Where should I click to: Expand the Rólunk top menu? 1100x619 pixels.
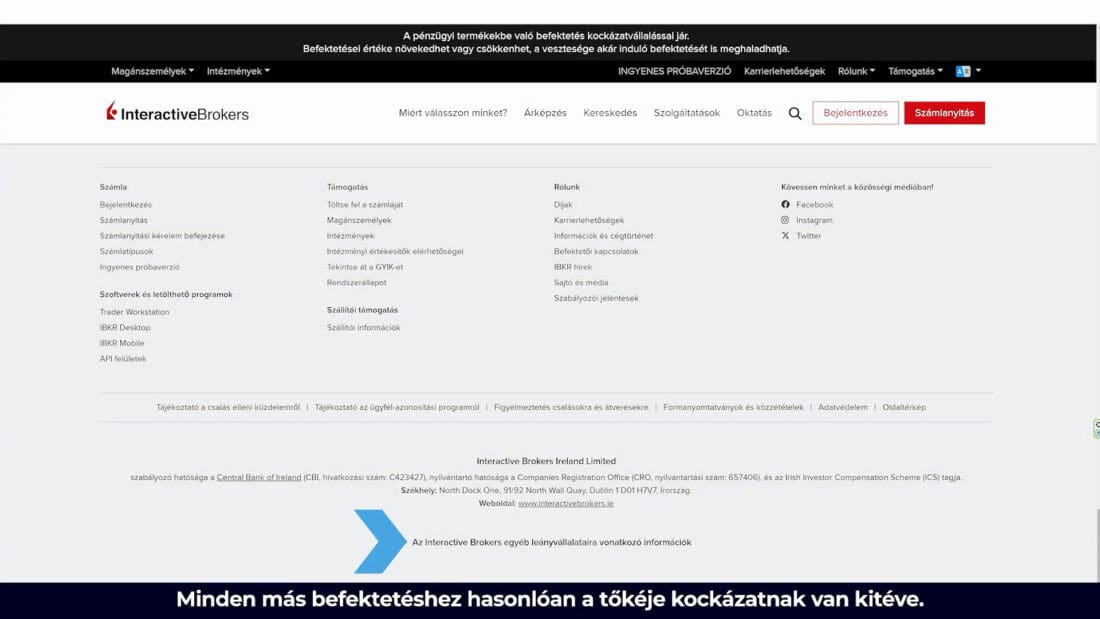coord(856,71)
